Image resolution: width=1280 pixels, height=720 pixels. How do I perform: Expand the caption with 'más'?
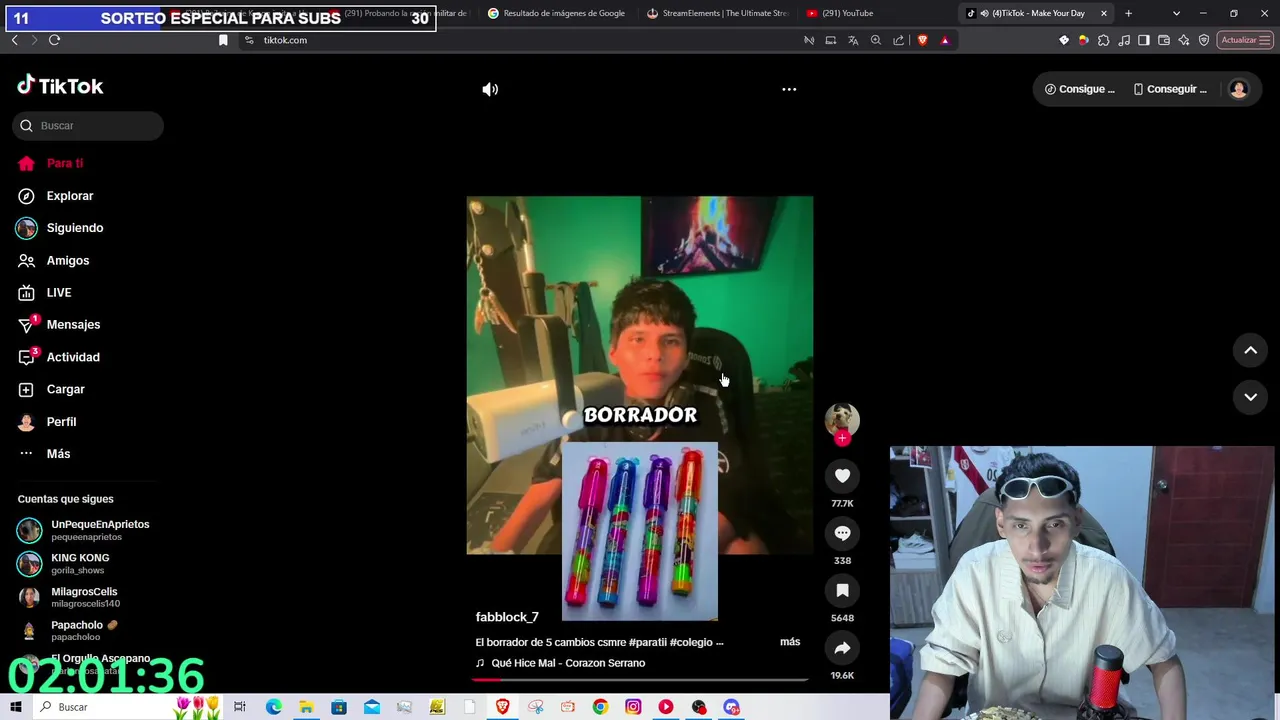click(x=790, y=642)
